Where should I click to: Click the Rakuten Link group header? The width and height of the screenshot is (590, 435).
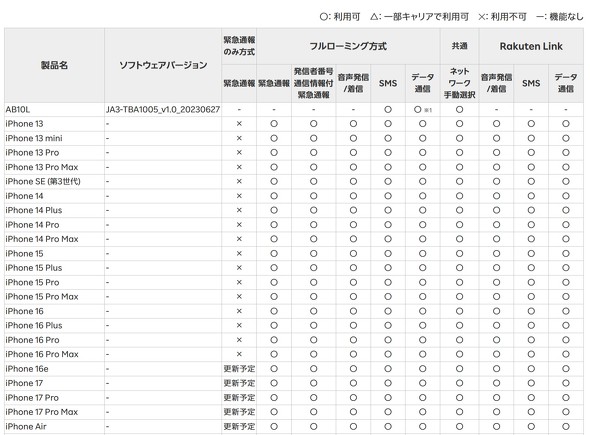531,46
